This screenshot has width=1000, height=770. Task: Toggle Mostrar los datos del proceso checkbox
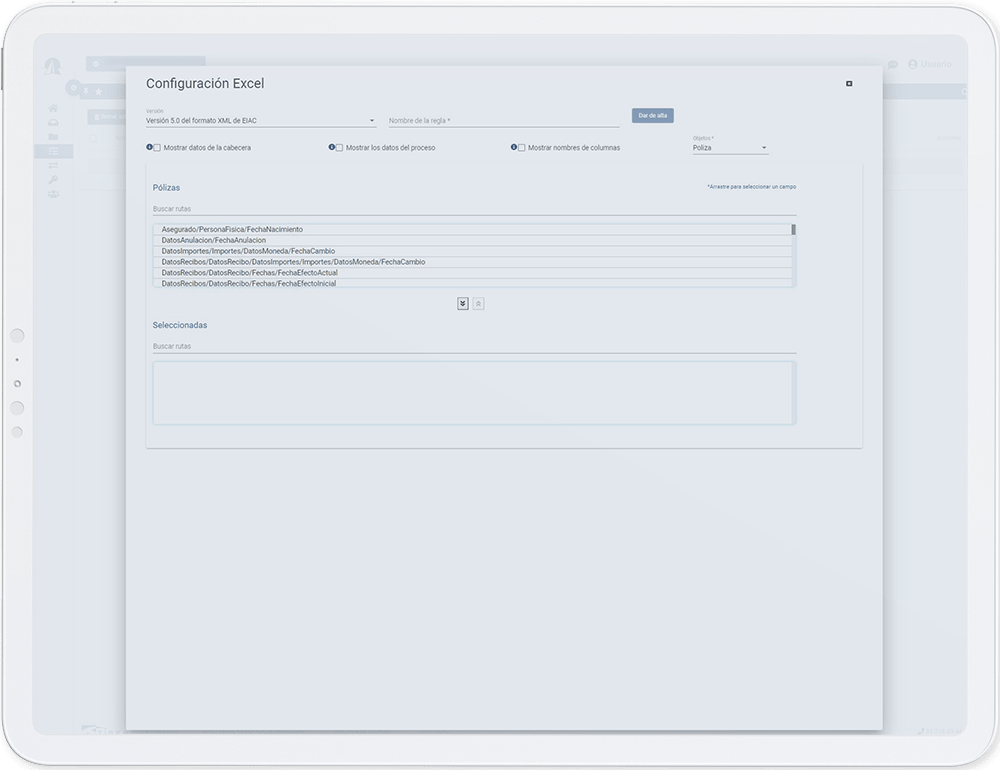339,147
